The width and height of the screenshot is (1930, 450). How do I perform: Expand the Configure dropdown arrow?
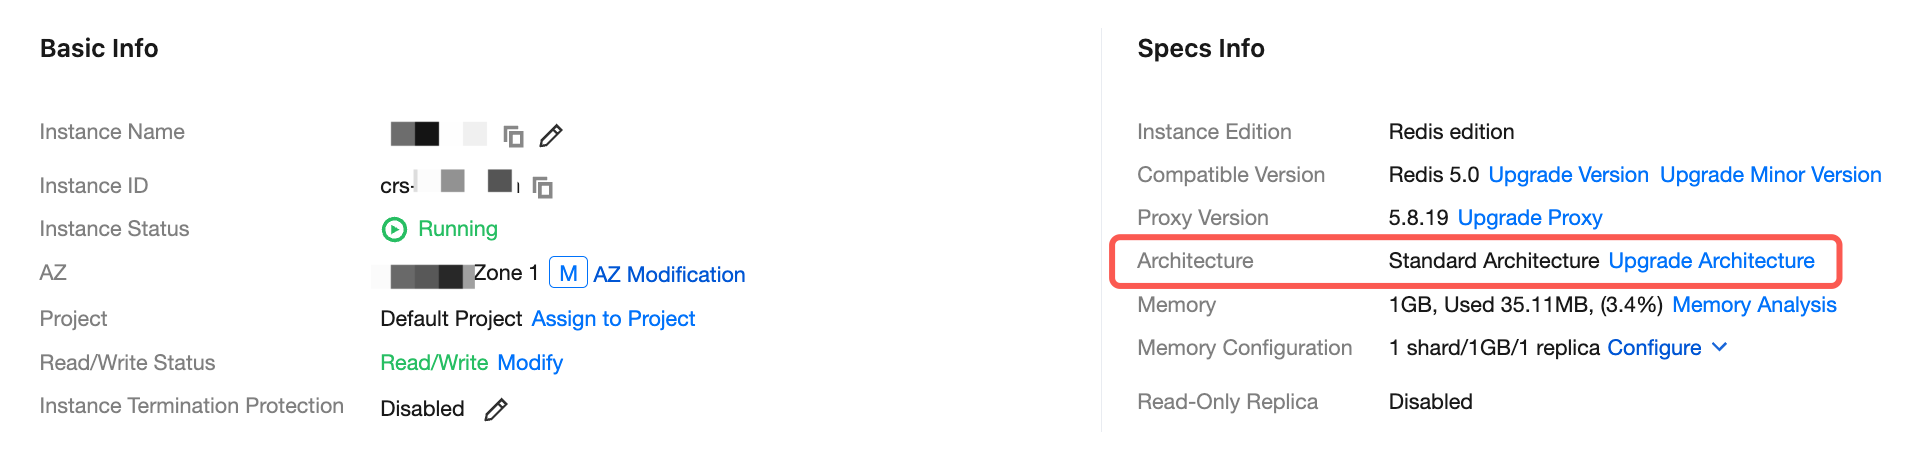pos(1720,347)
